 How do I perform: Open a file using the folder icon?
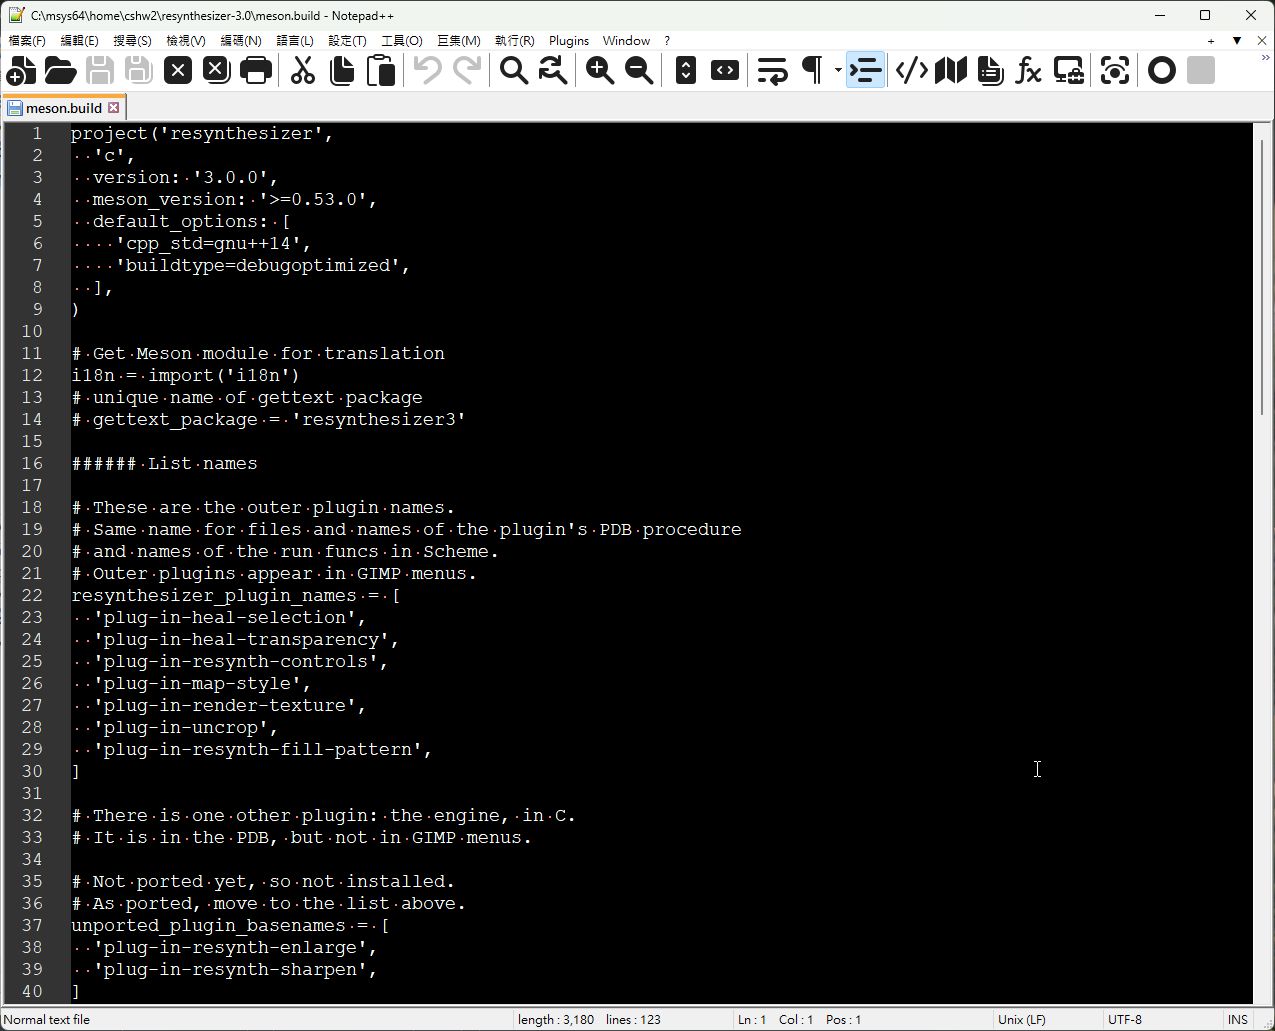tap(60, 70)
